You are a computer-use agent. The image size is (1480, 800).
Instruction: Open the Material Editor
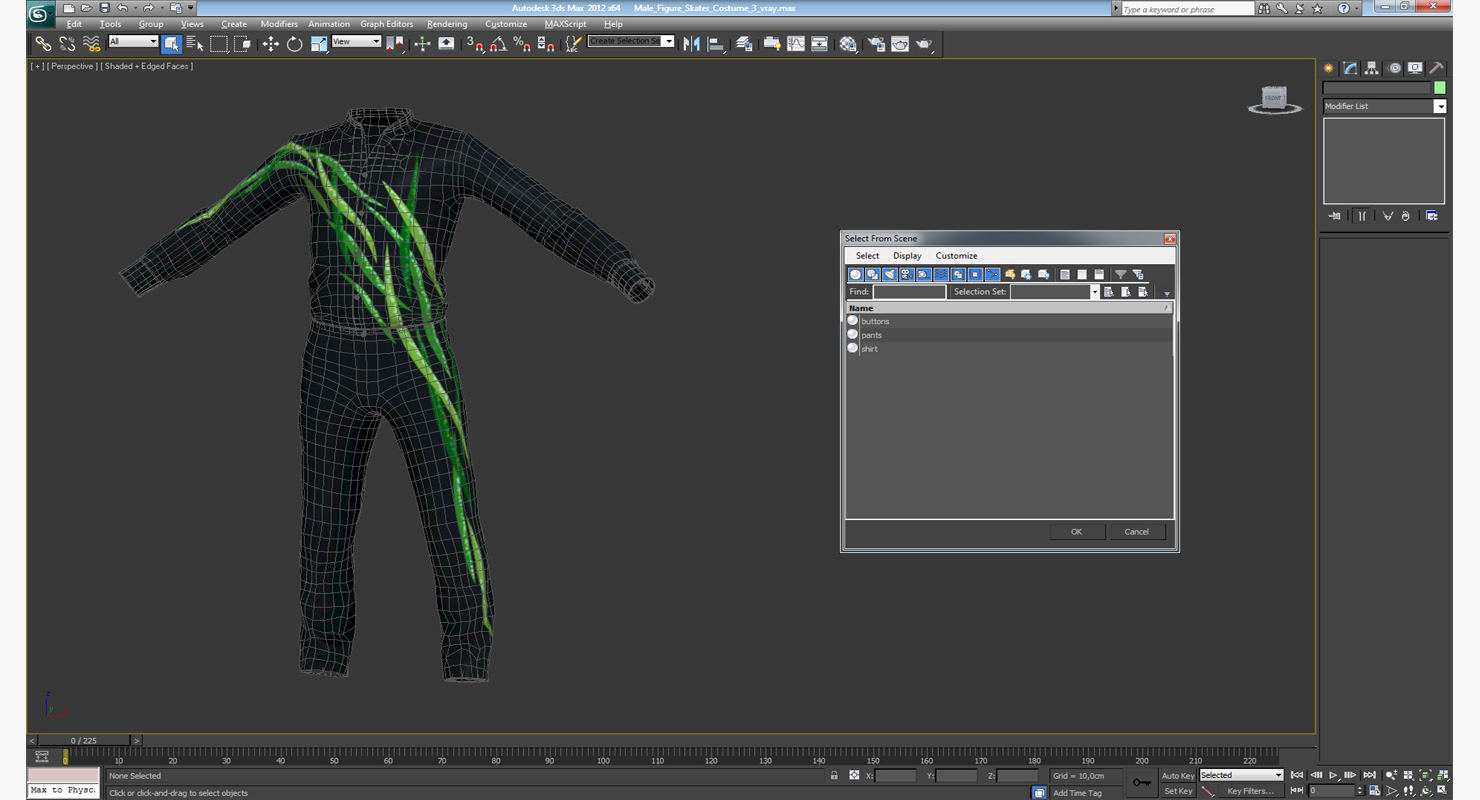click(848, 44)
